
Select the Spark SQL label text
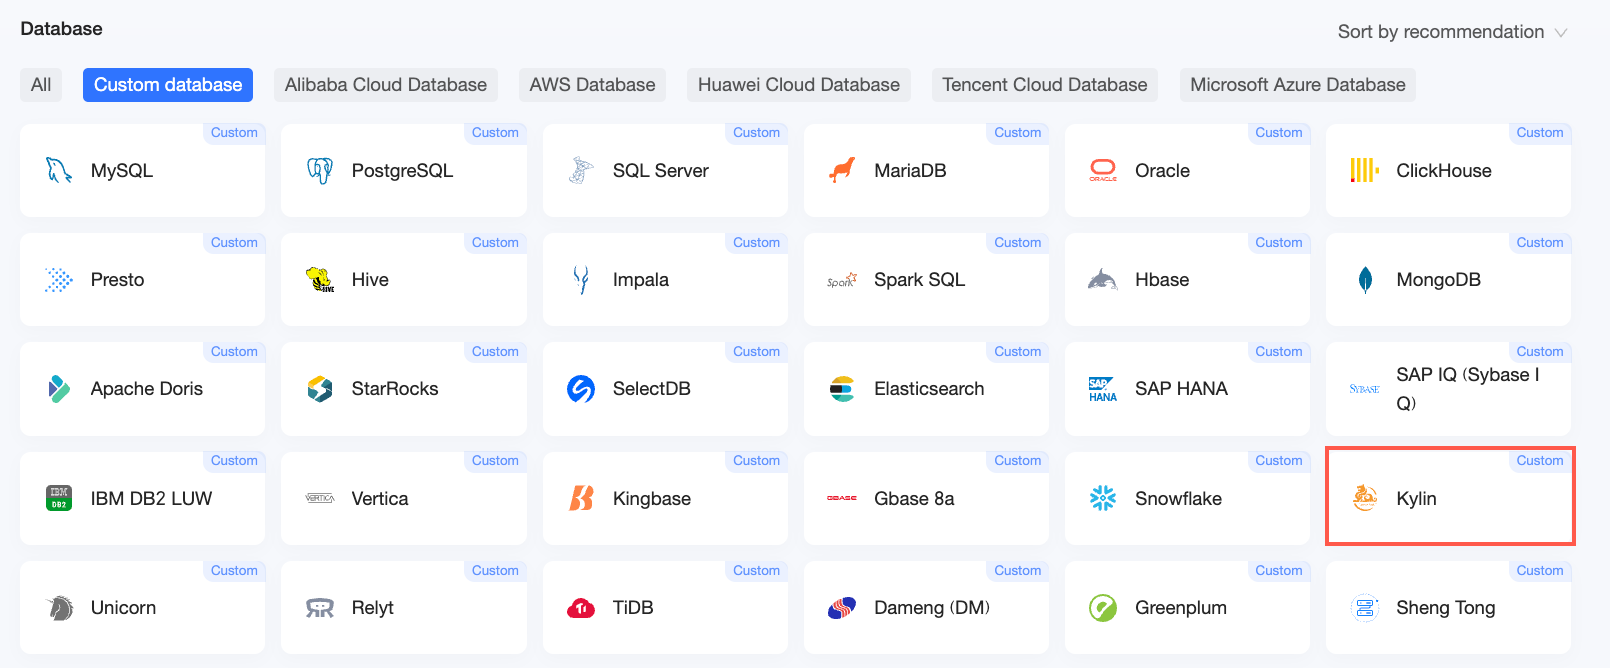pyautogui.click(x=920, y=280)
